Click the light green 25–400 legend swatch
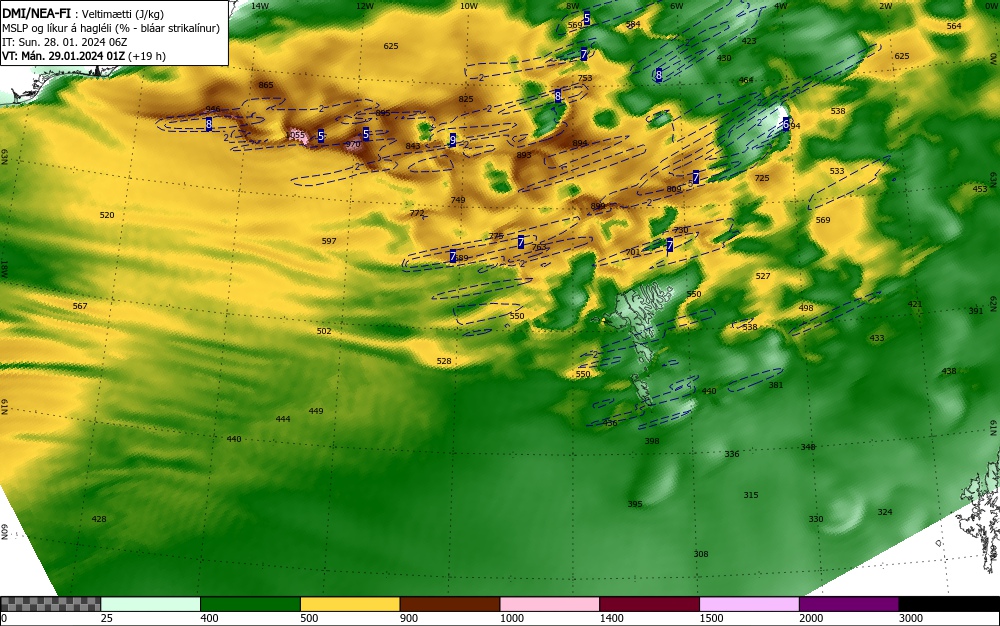 point(151,604)
